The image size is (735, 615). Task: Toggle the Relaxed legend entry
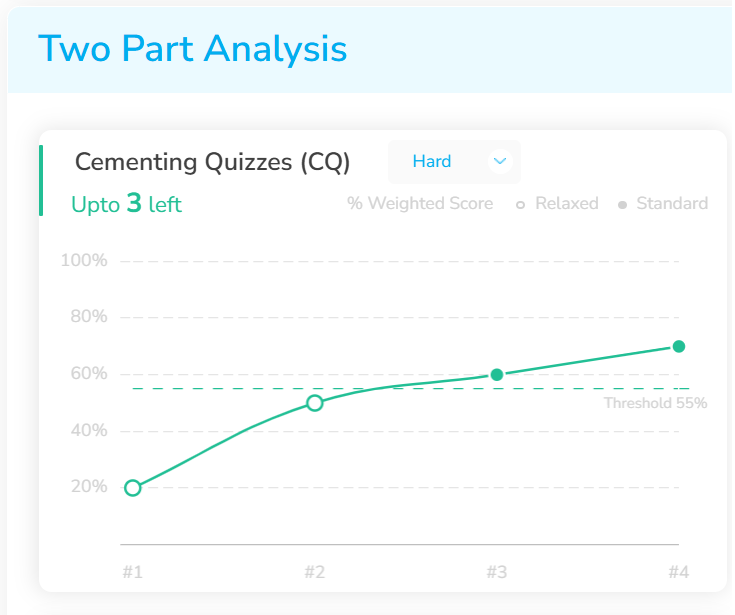(x=557, y=204)
